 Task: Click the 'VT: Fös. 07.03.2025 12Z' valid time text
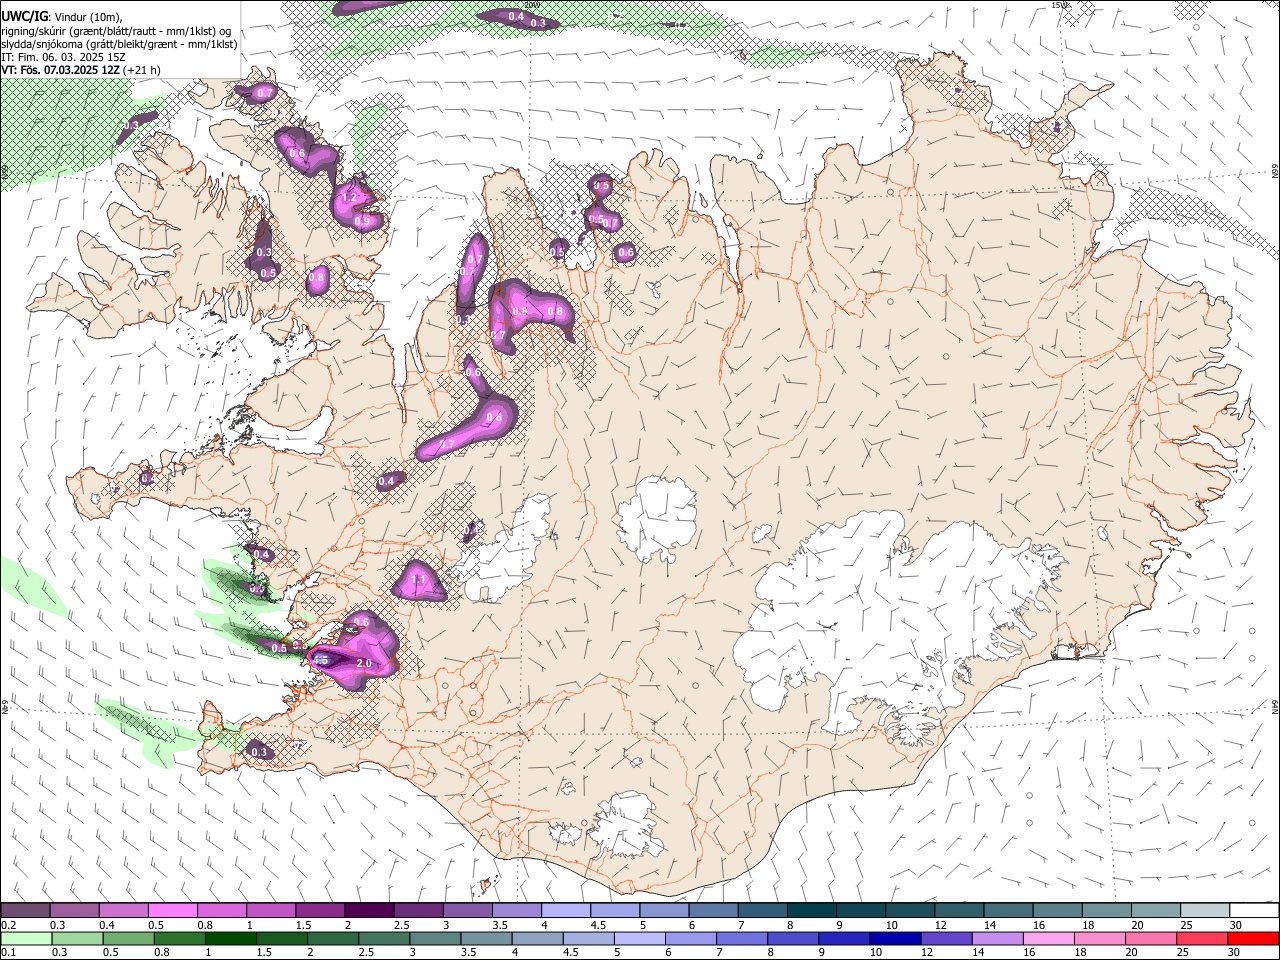(61, 70)
